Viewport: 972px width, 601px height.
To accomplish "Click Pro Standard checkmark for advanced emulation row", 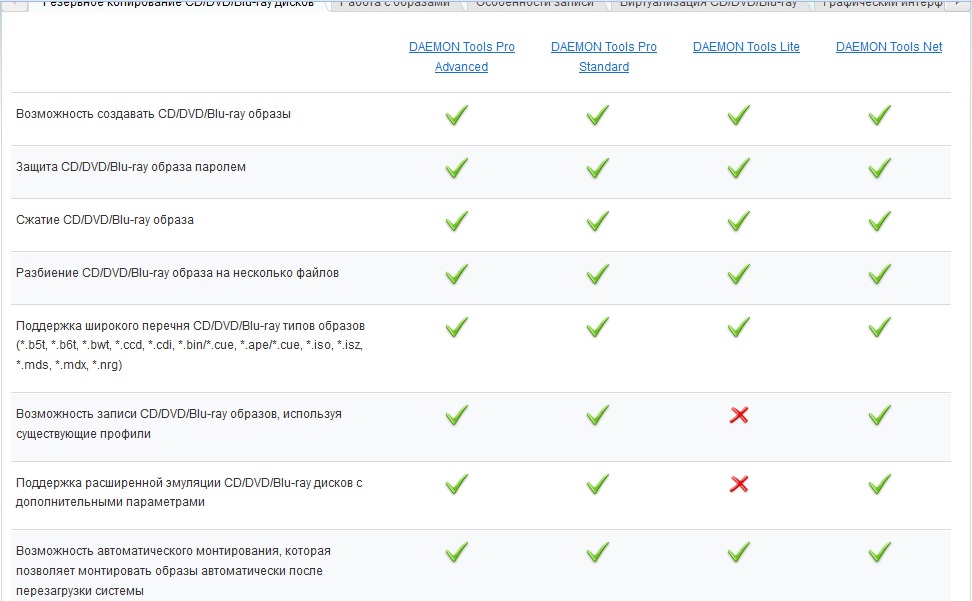I will click(x=598, y=484).
